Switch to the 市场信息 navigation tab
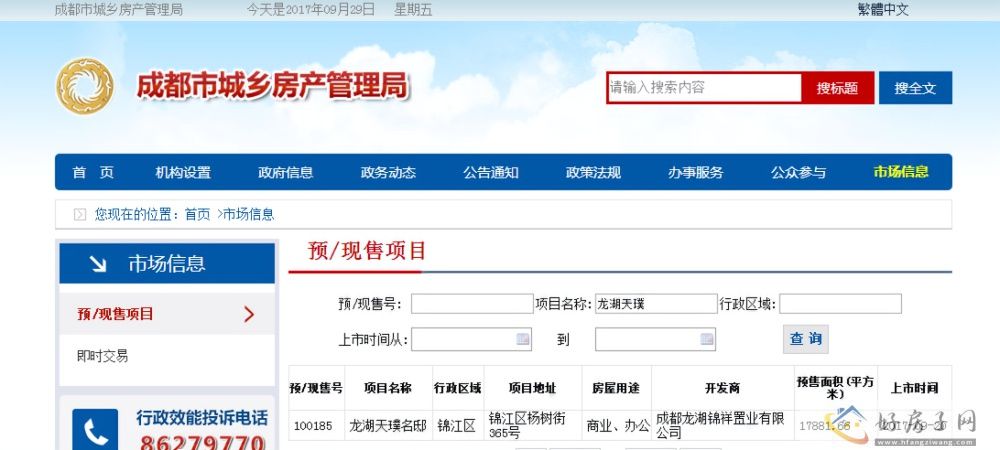This screenshot has width=1000, height=450. point(900,172)
